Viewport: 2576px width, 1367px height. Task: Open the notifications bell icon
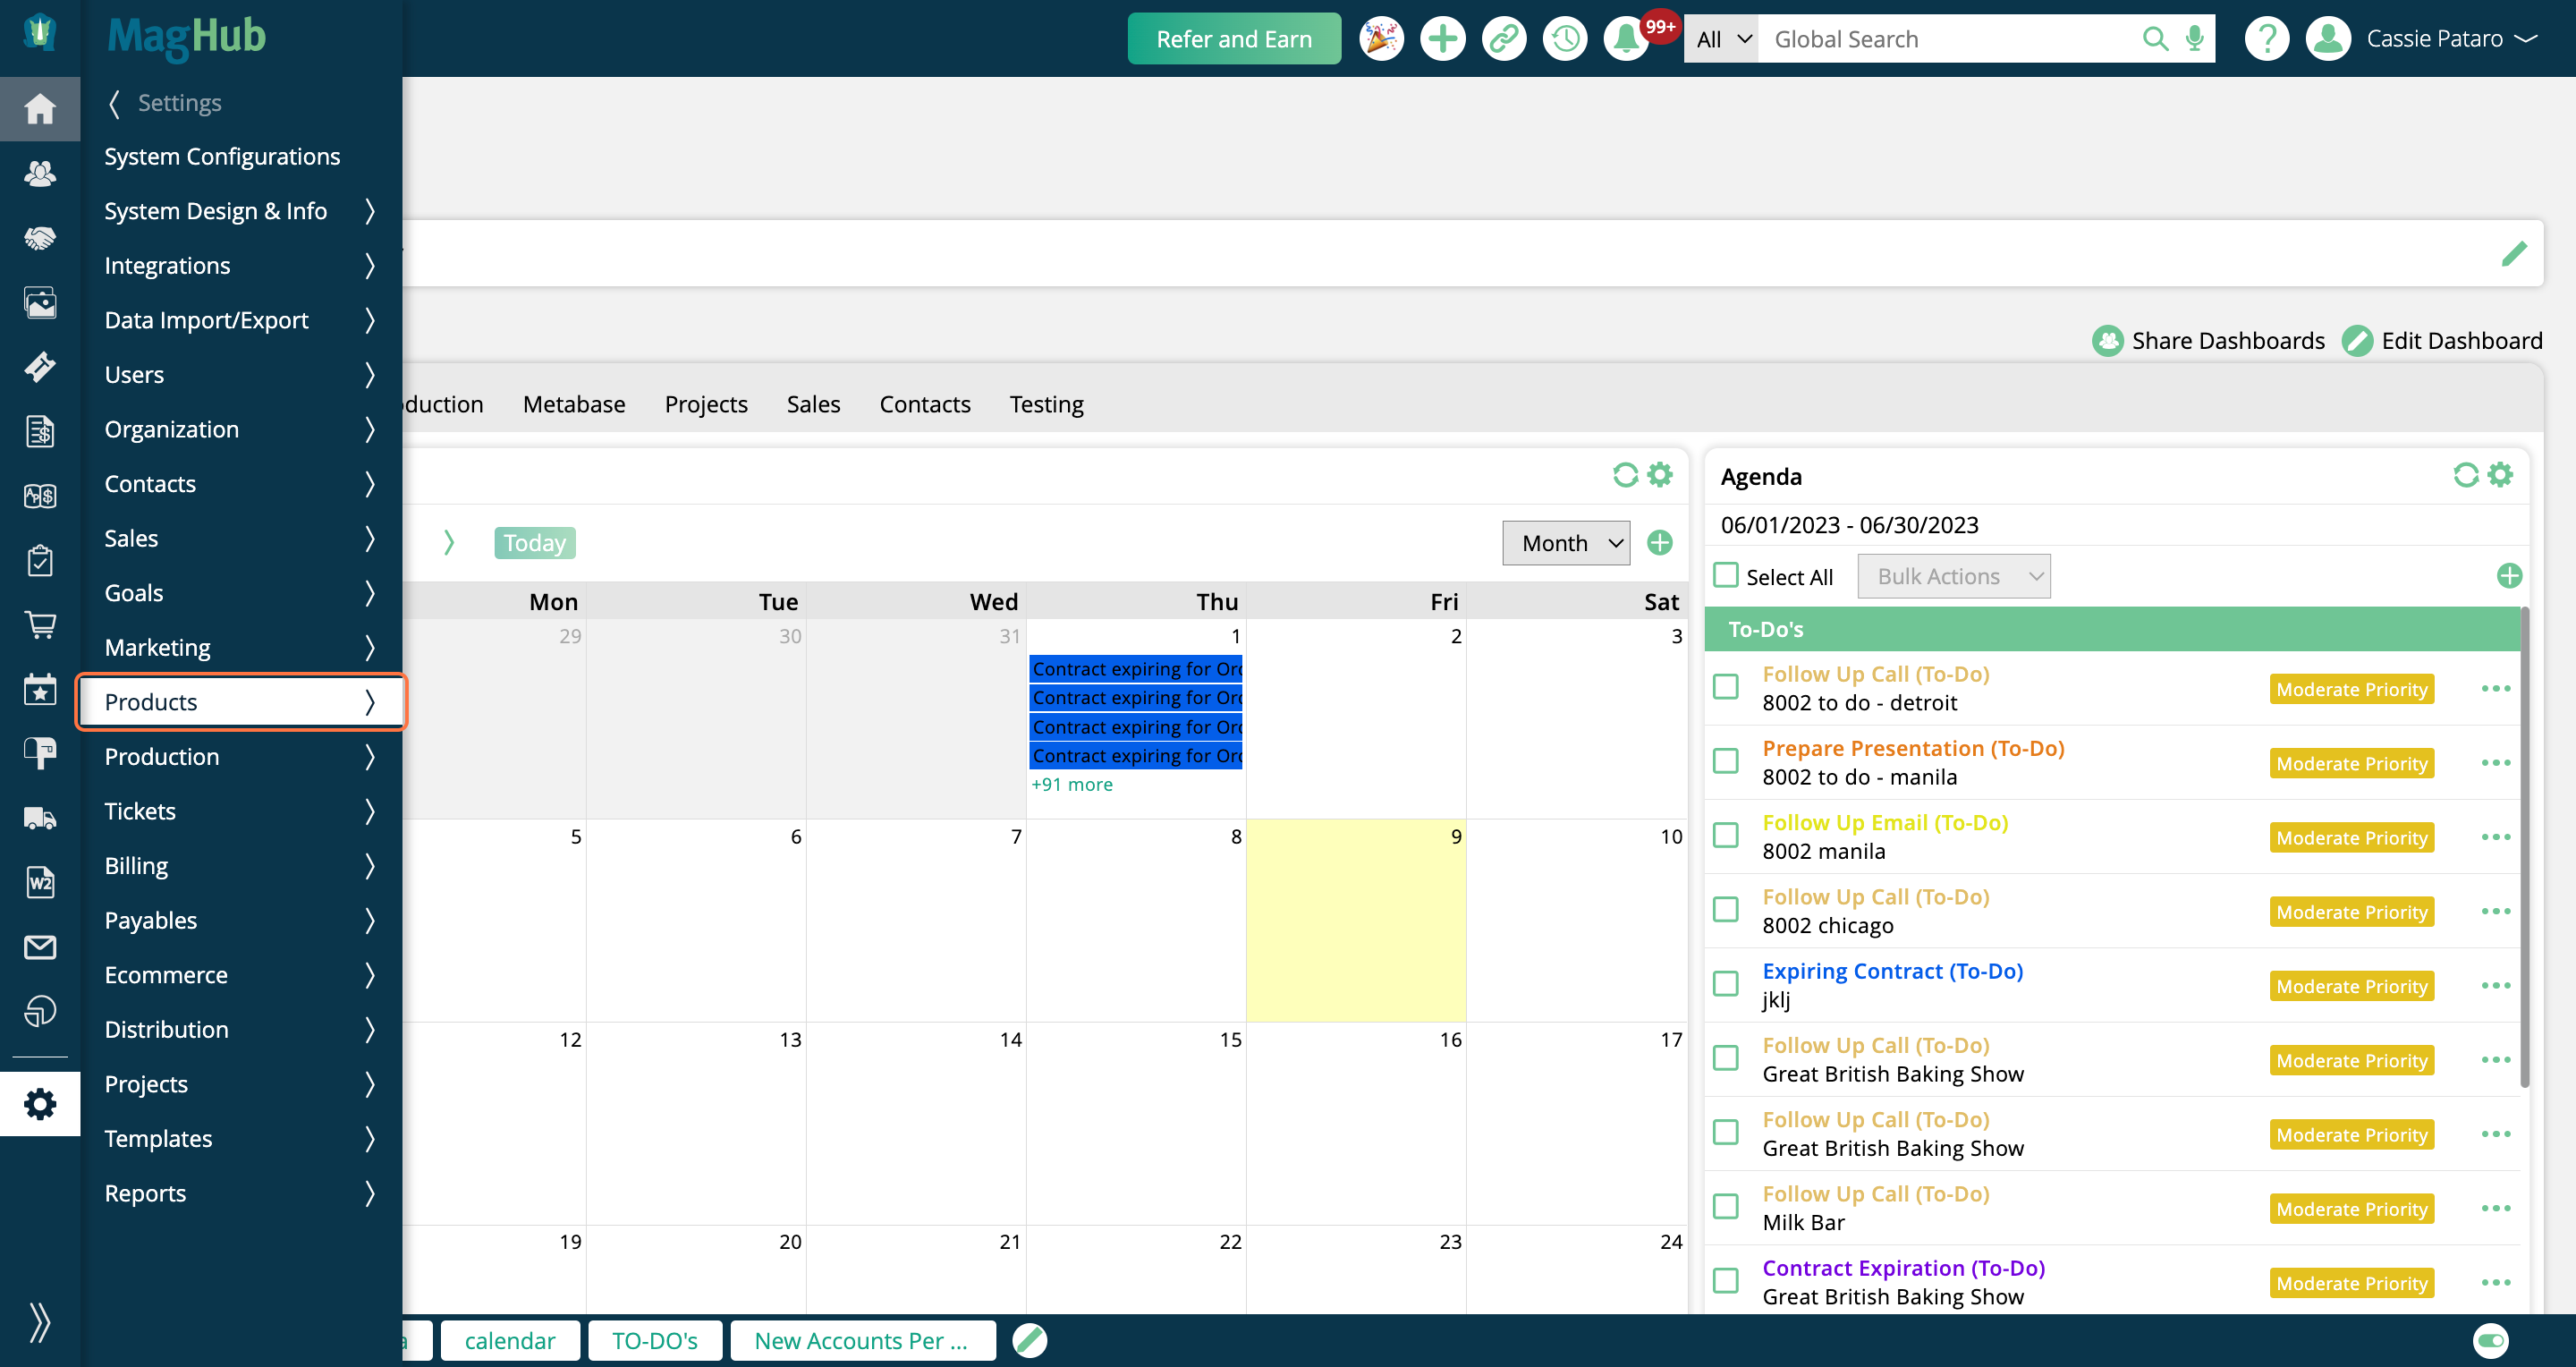[1626, 39]
